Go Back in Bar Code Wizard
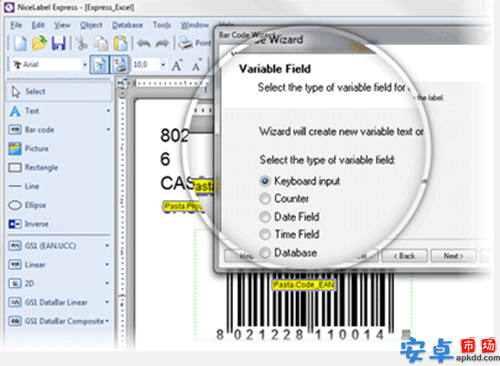 tap(404, 256)
